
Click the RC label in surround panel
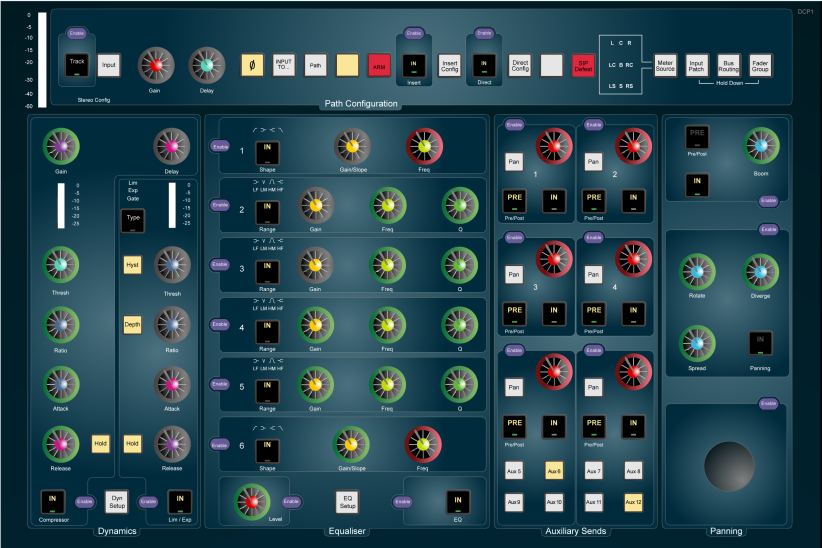click(x=629, y=65)
